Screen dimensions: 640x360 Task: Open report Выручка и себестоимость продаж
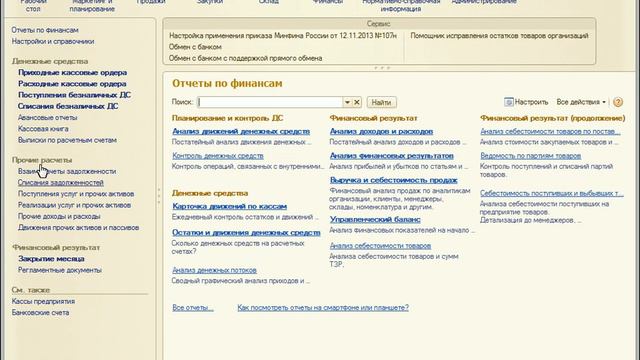click(x=393, y=180)
